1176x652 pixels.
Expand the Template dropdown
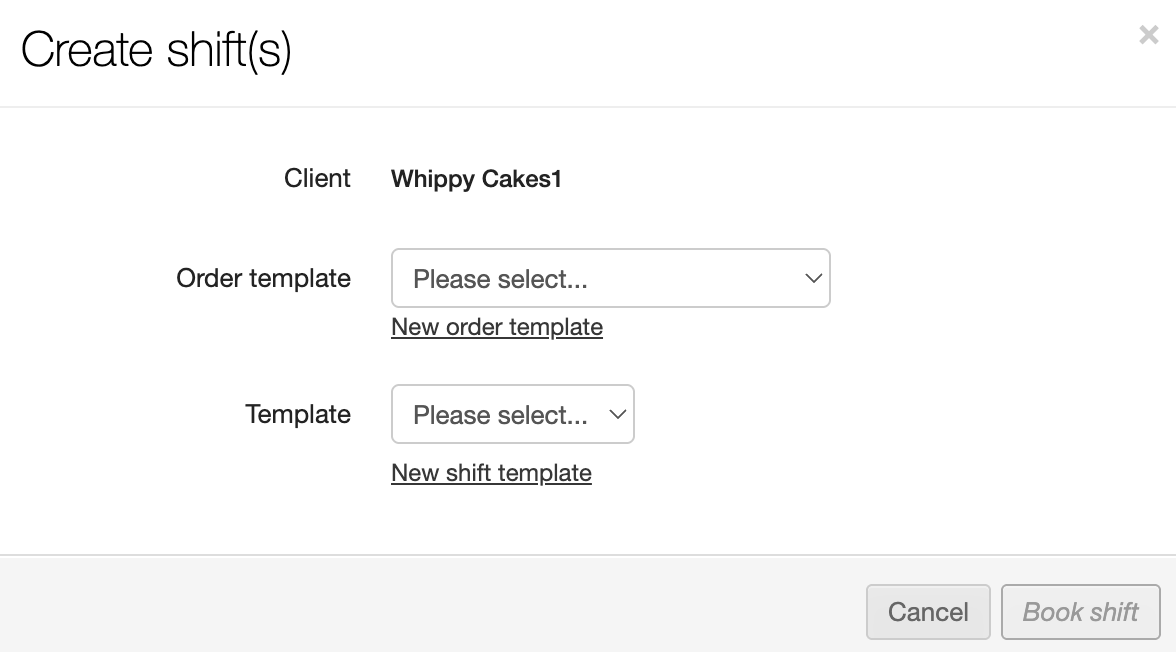(x=512, y=414)
